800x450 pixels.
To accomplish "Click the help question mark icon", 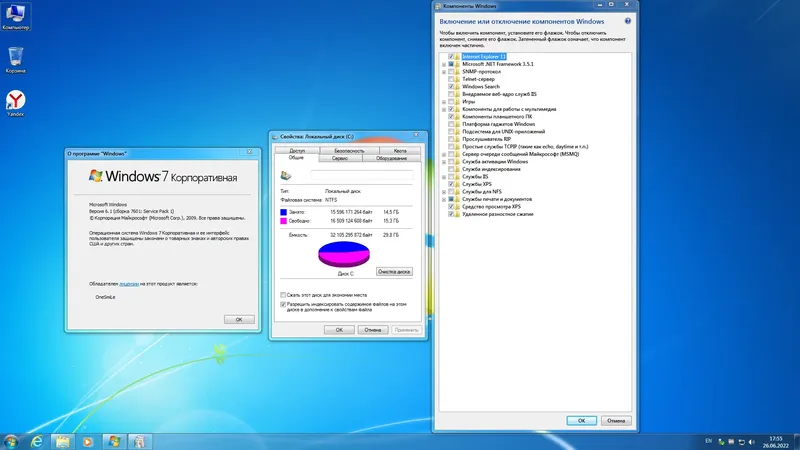I will tap(628, 21).
